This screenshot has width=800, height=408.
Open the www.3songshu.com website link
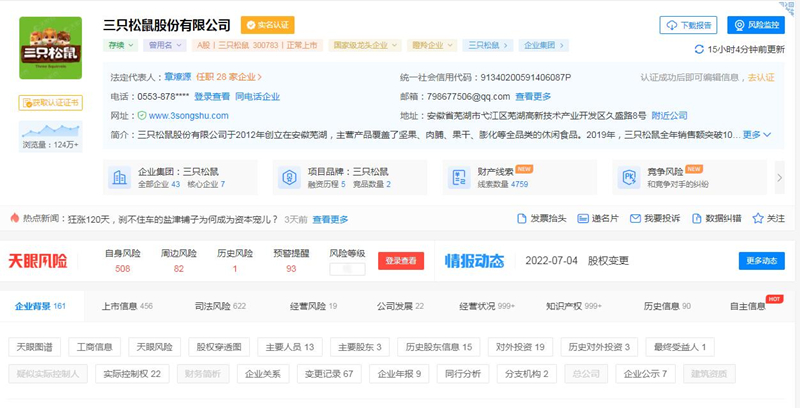click(x=189, y=116)
